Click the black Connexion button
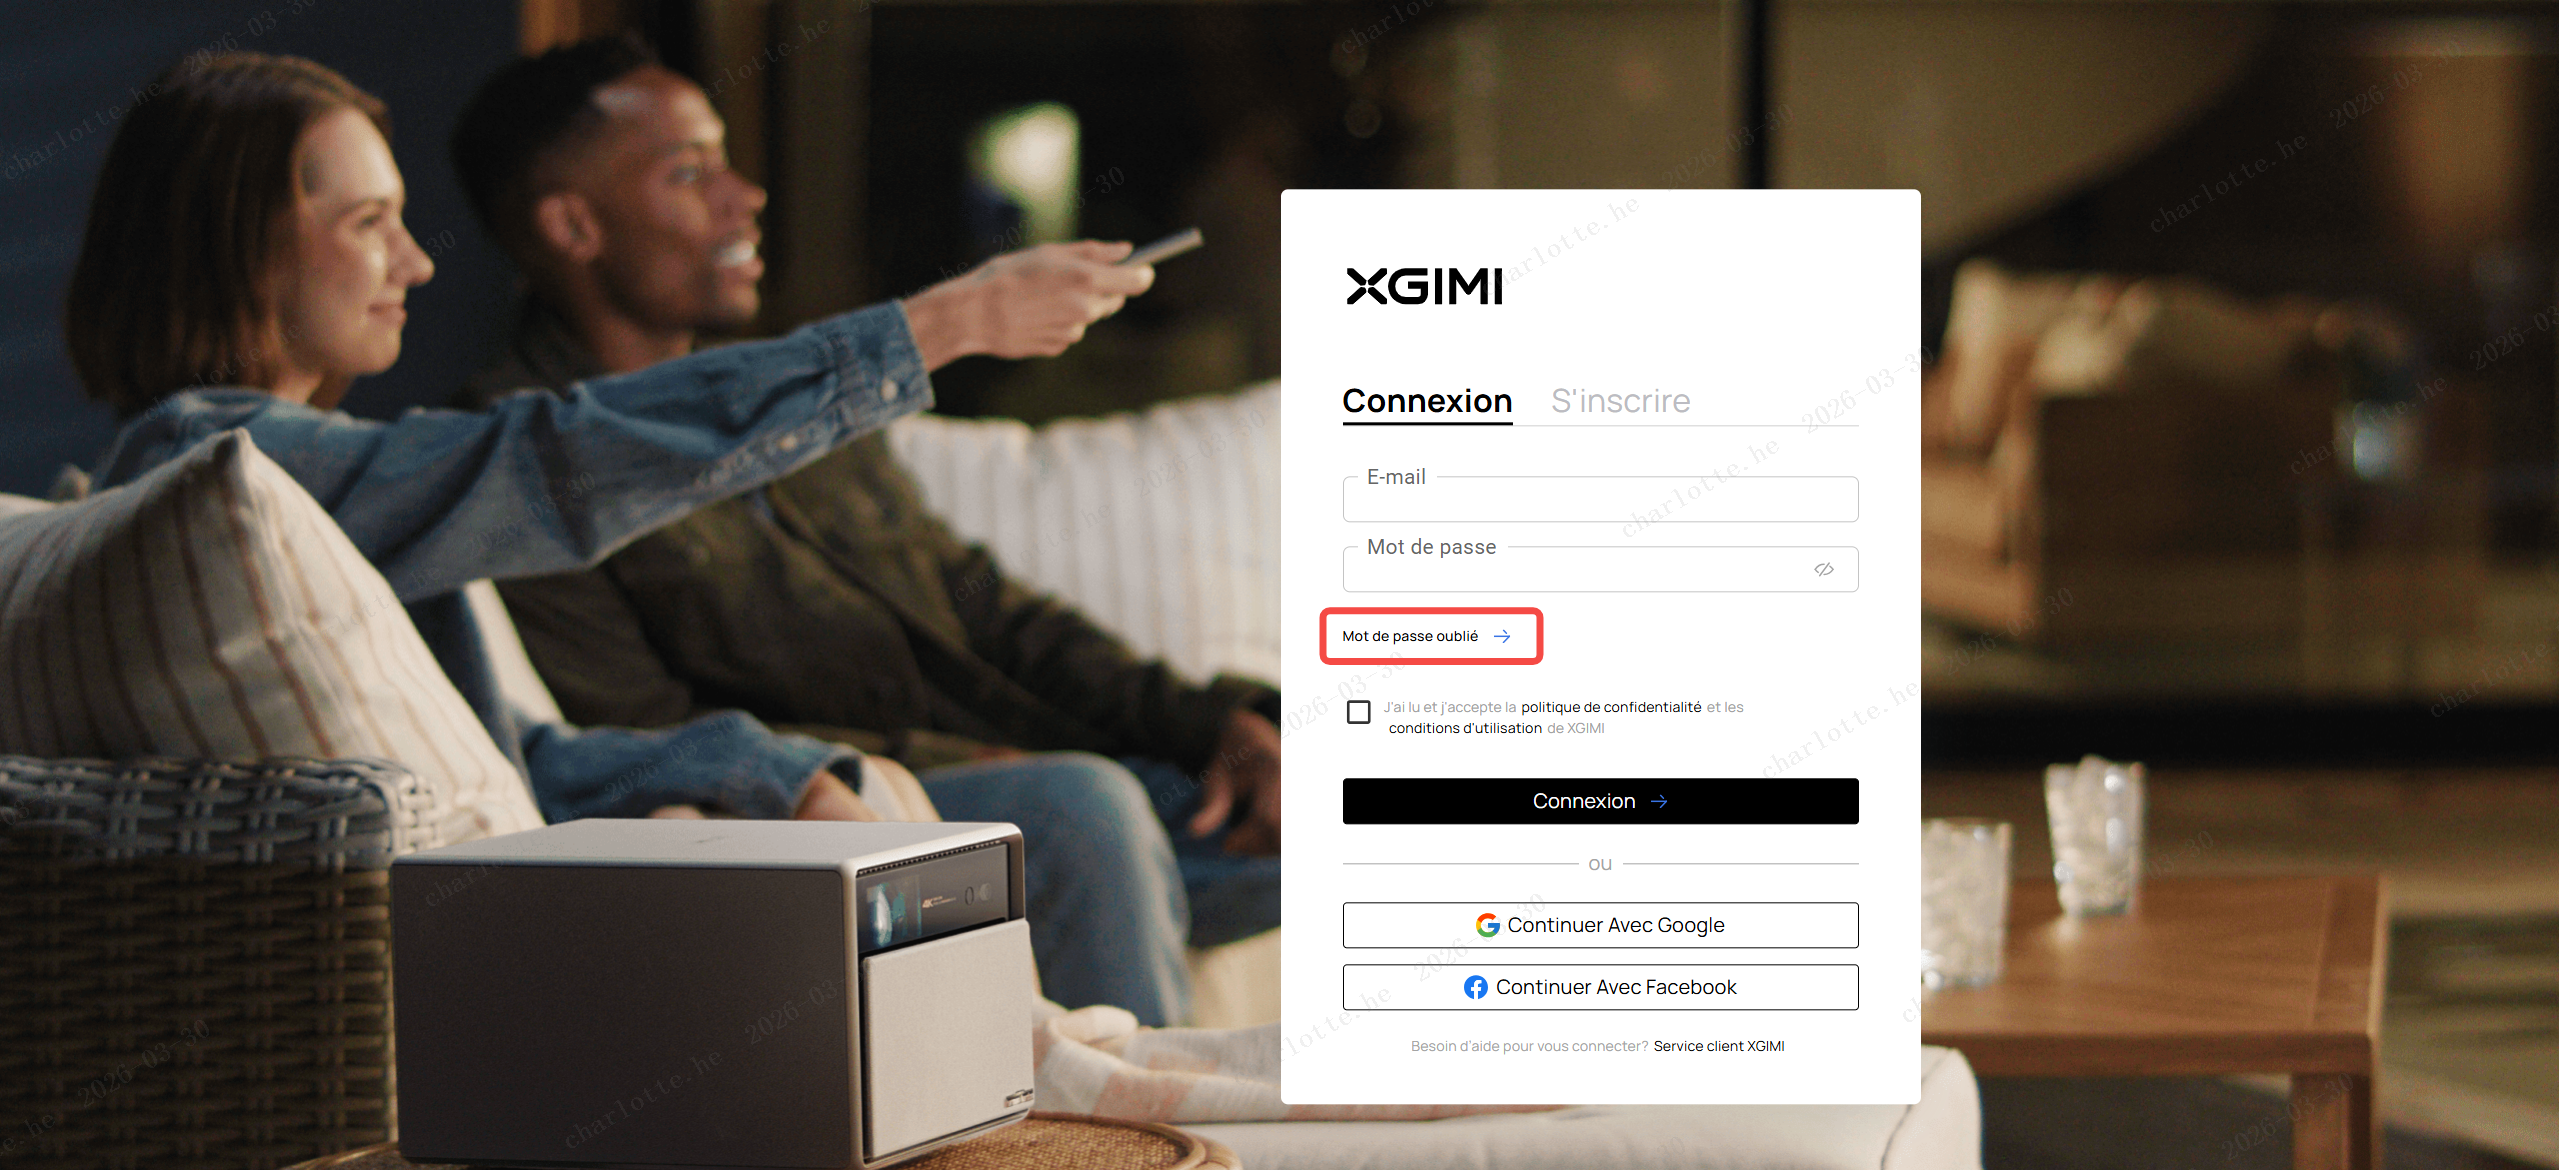 1600,801
